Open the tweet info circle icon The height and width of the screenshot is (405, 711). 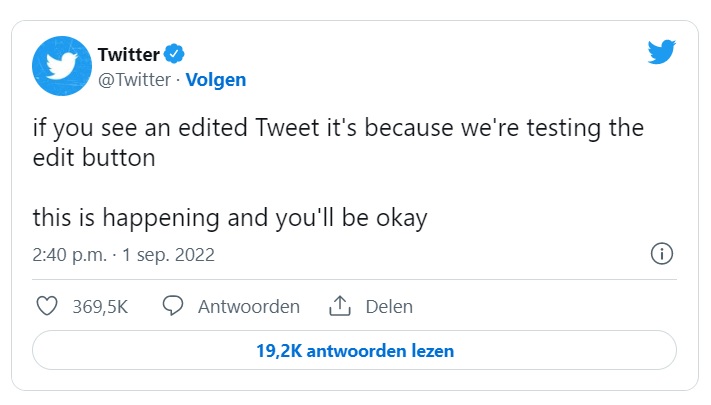coord(661,254)
